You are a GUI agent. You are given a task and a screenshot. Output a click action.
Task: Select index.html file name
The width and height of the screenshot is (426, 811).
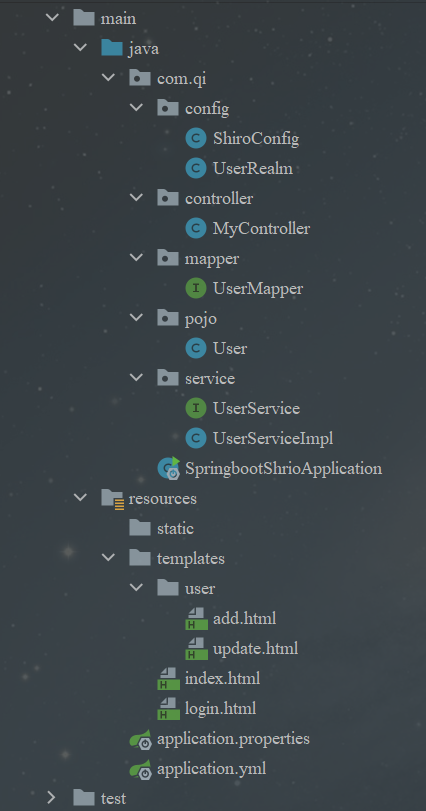(222, 679)
